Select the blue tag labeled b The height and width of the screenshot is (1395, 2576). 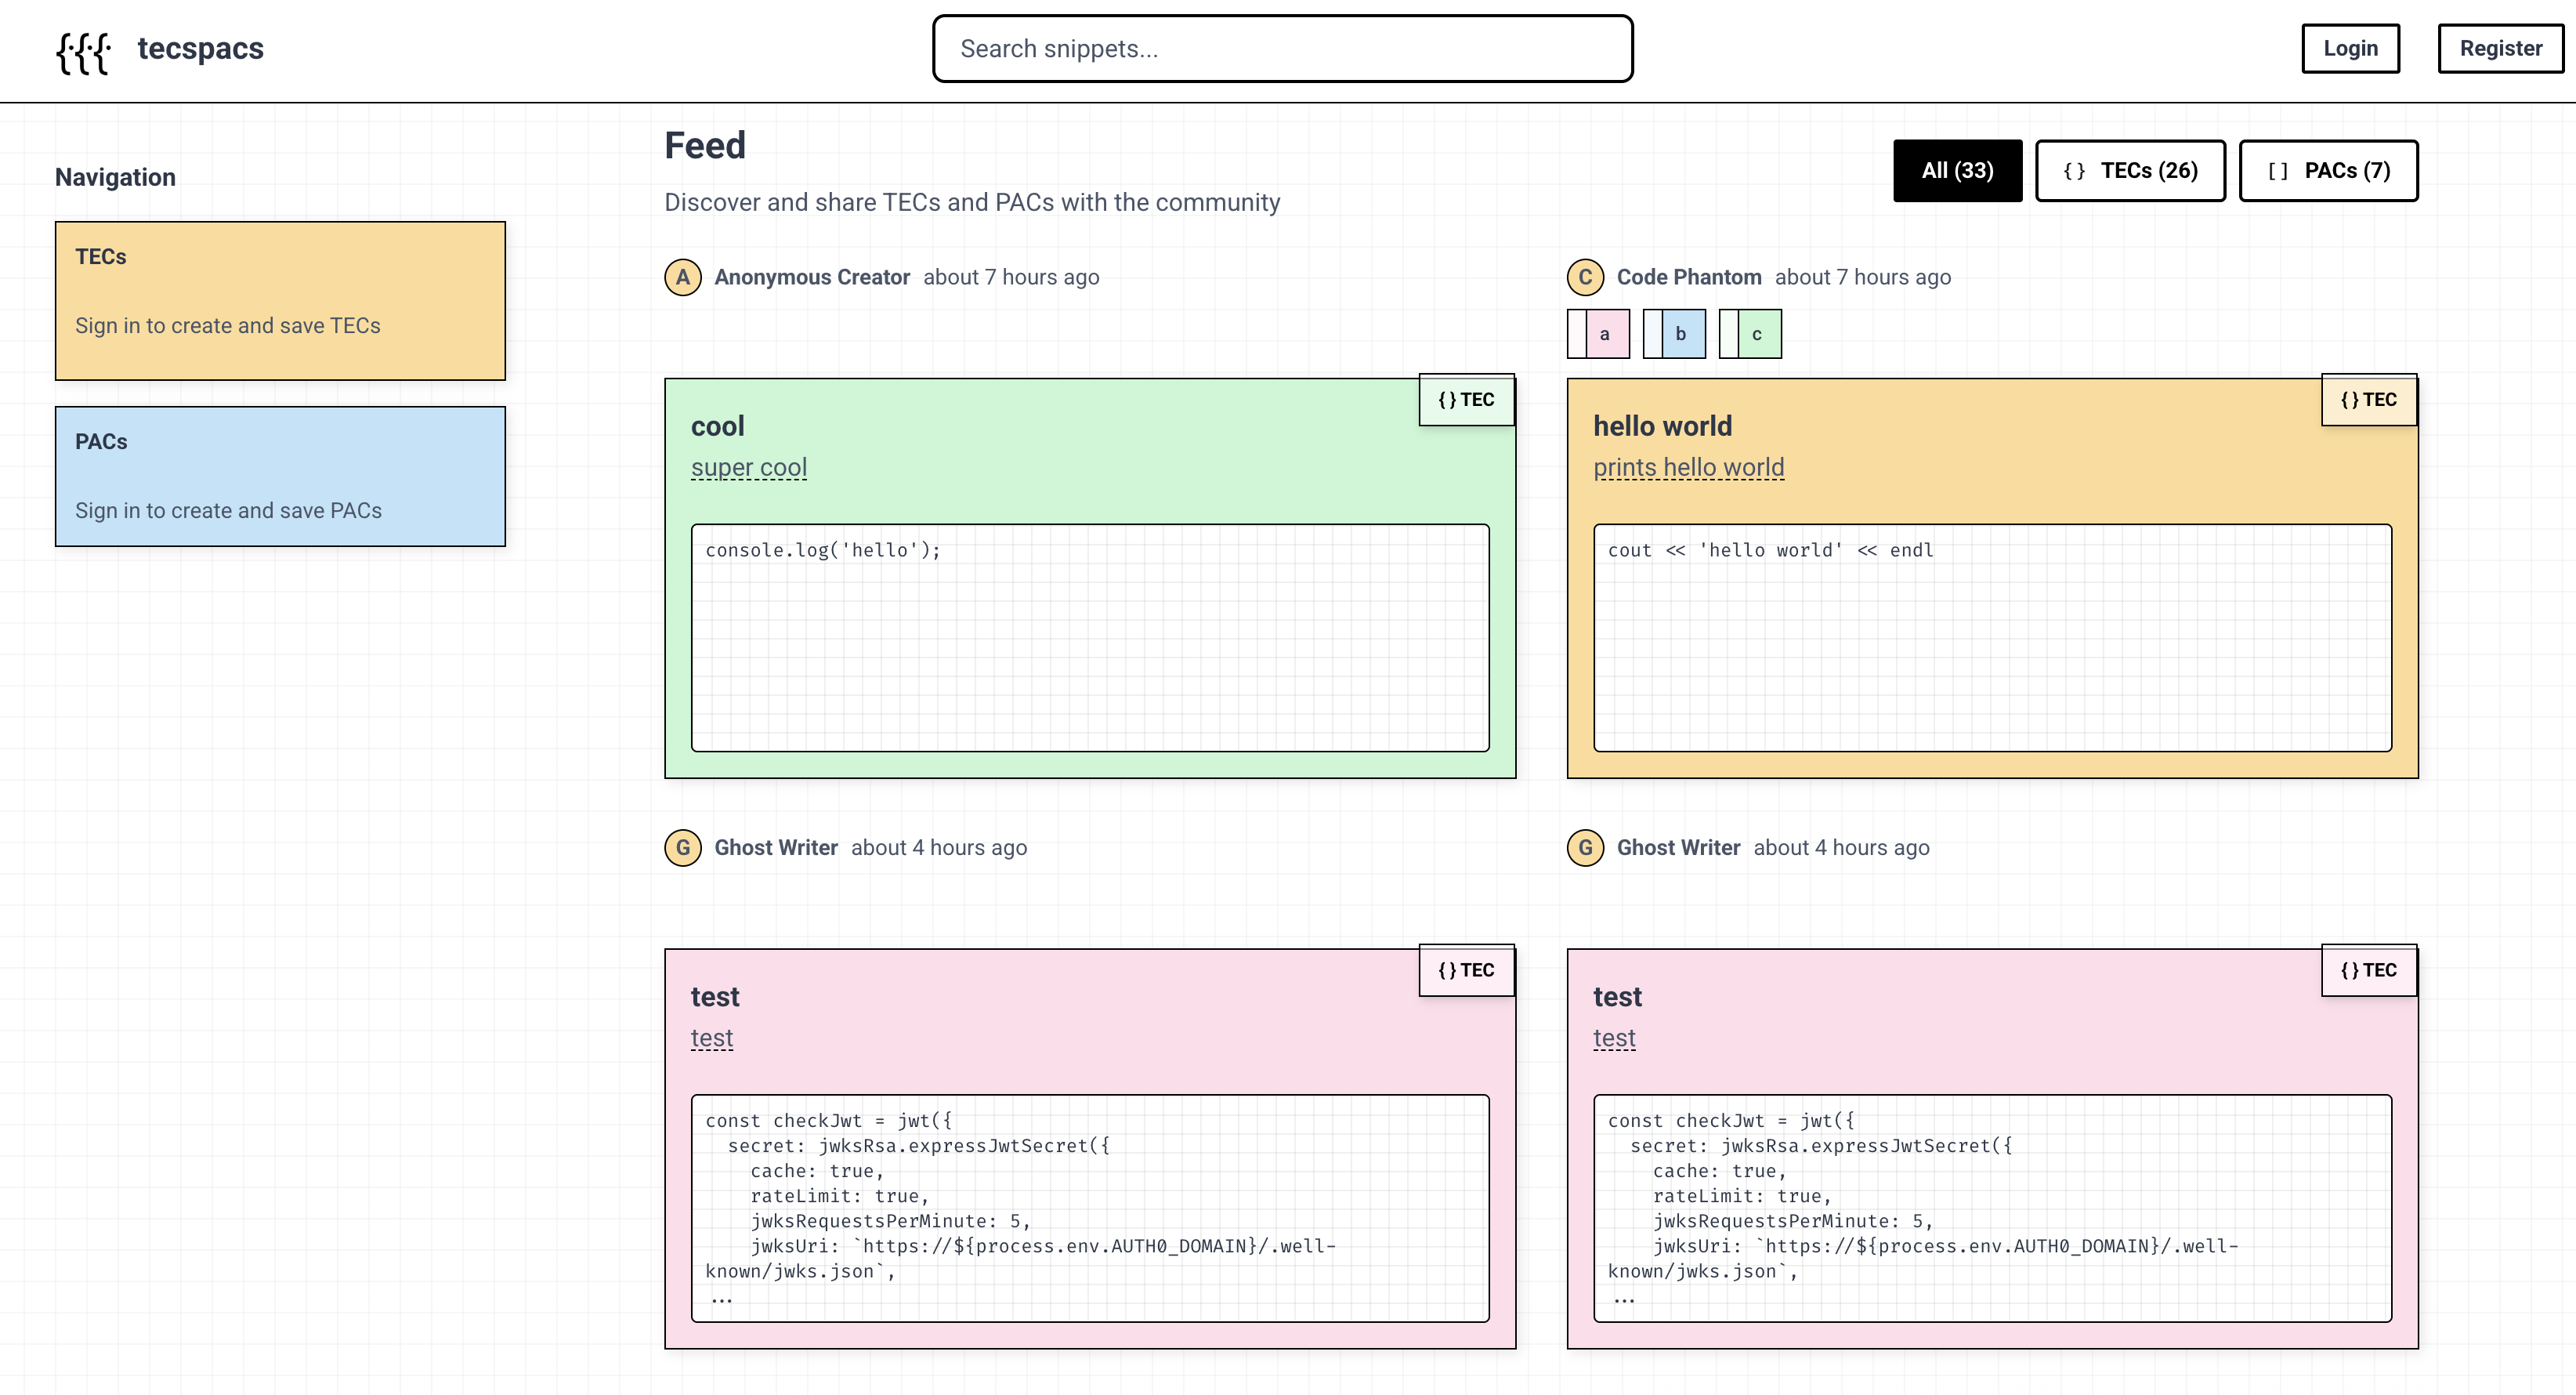click(1675, 334)
